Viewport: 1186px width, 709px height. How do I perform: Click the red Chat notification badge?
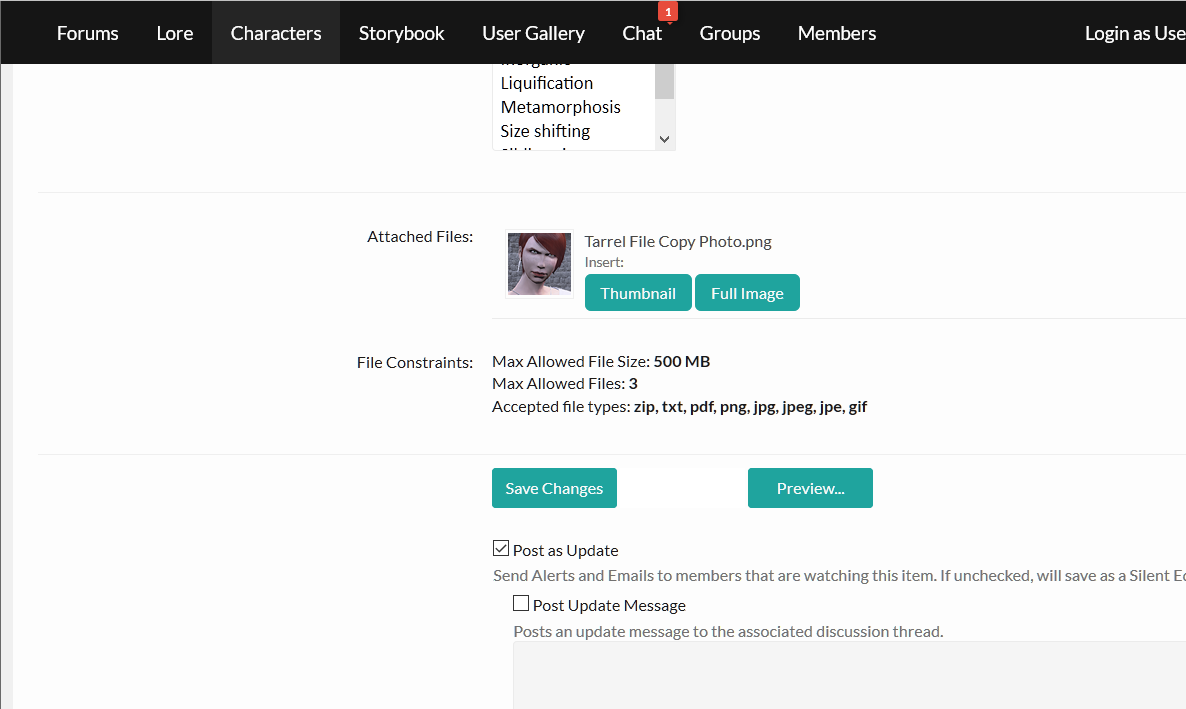coord(668,12)
